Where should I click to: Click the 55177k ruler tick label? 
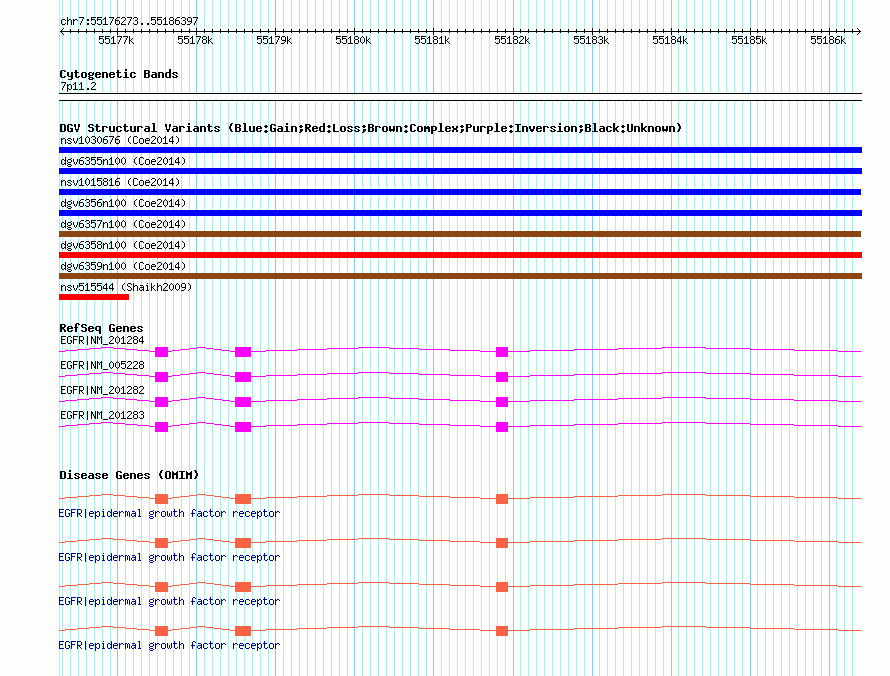(x=116, y=40)
